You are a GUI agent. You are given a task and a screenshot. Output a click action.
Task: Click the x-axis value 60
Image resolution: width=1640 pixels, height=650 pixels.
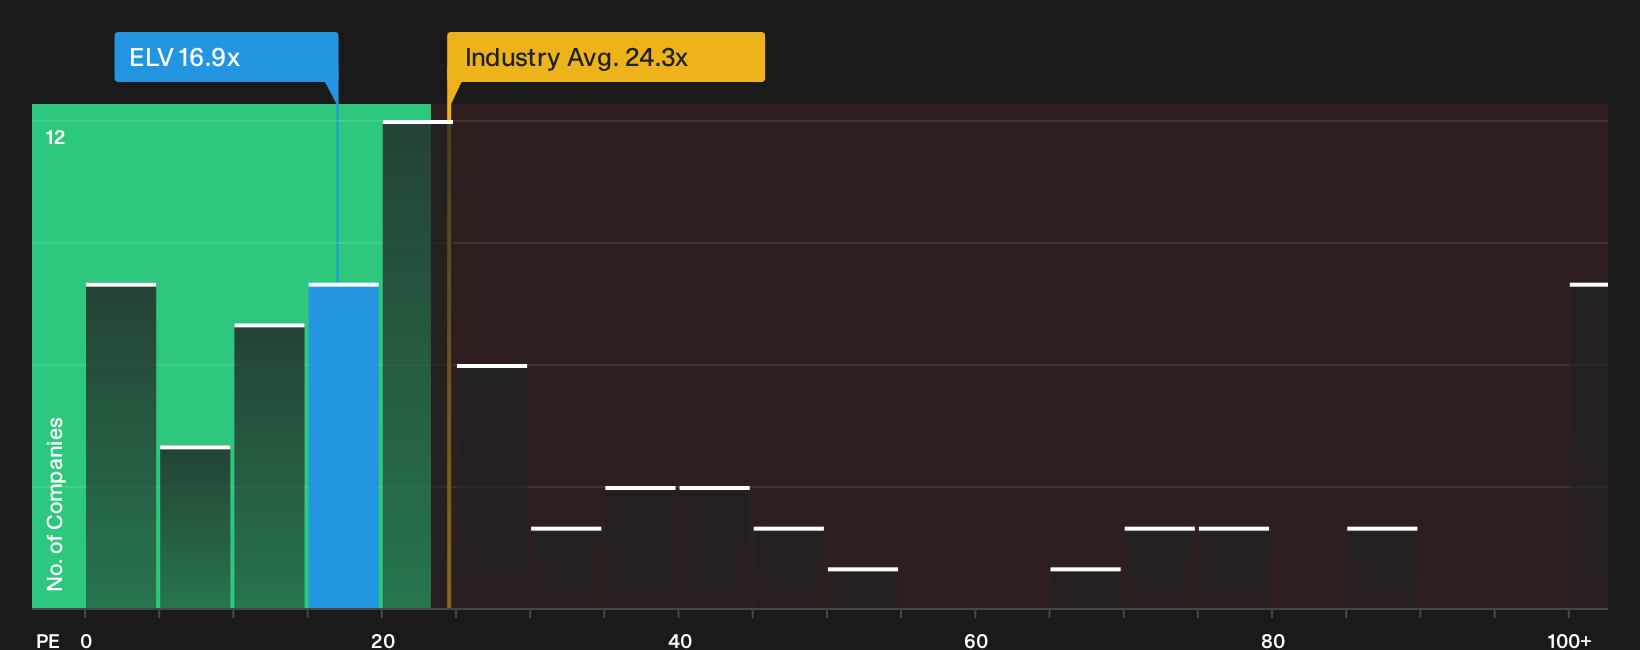(976, 641)
